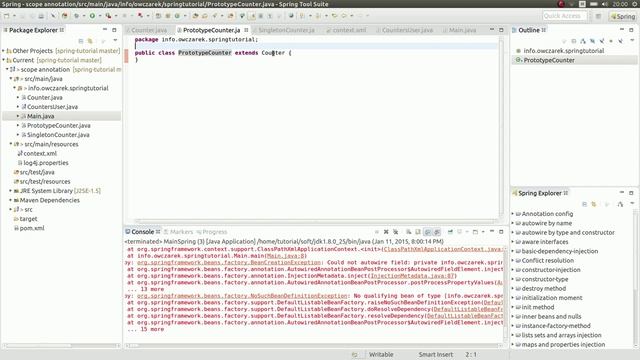The image size is (640, 360).
Task: Collapse the src/main/java folder
Action: (x=11, y=79)
